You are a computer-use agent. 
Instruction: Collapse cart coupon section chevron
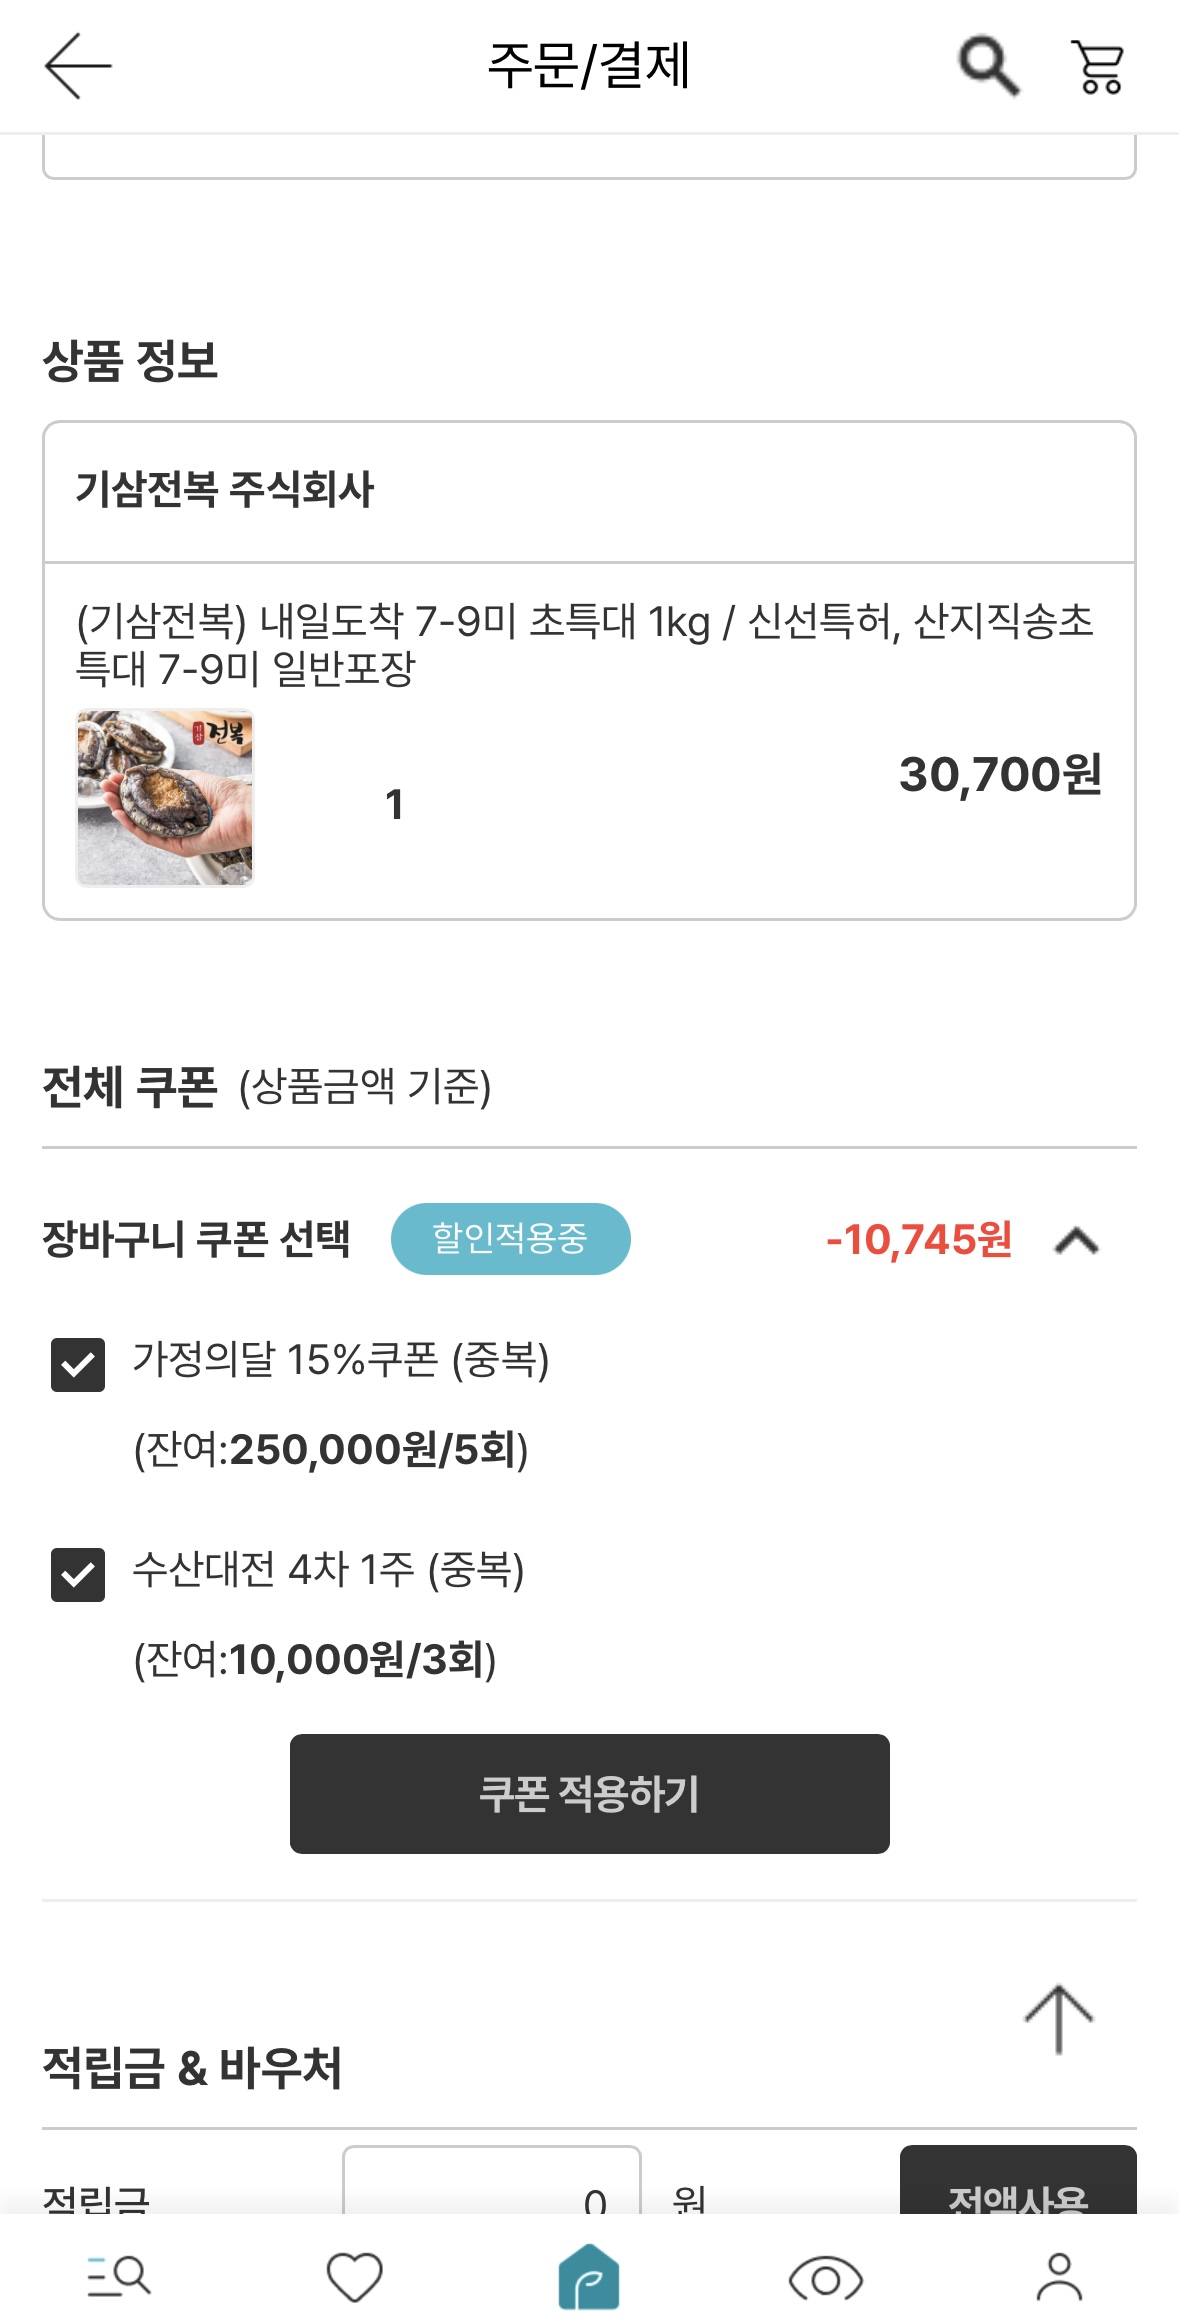click(x=1076, y=1241)
